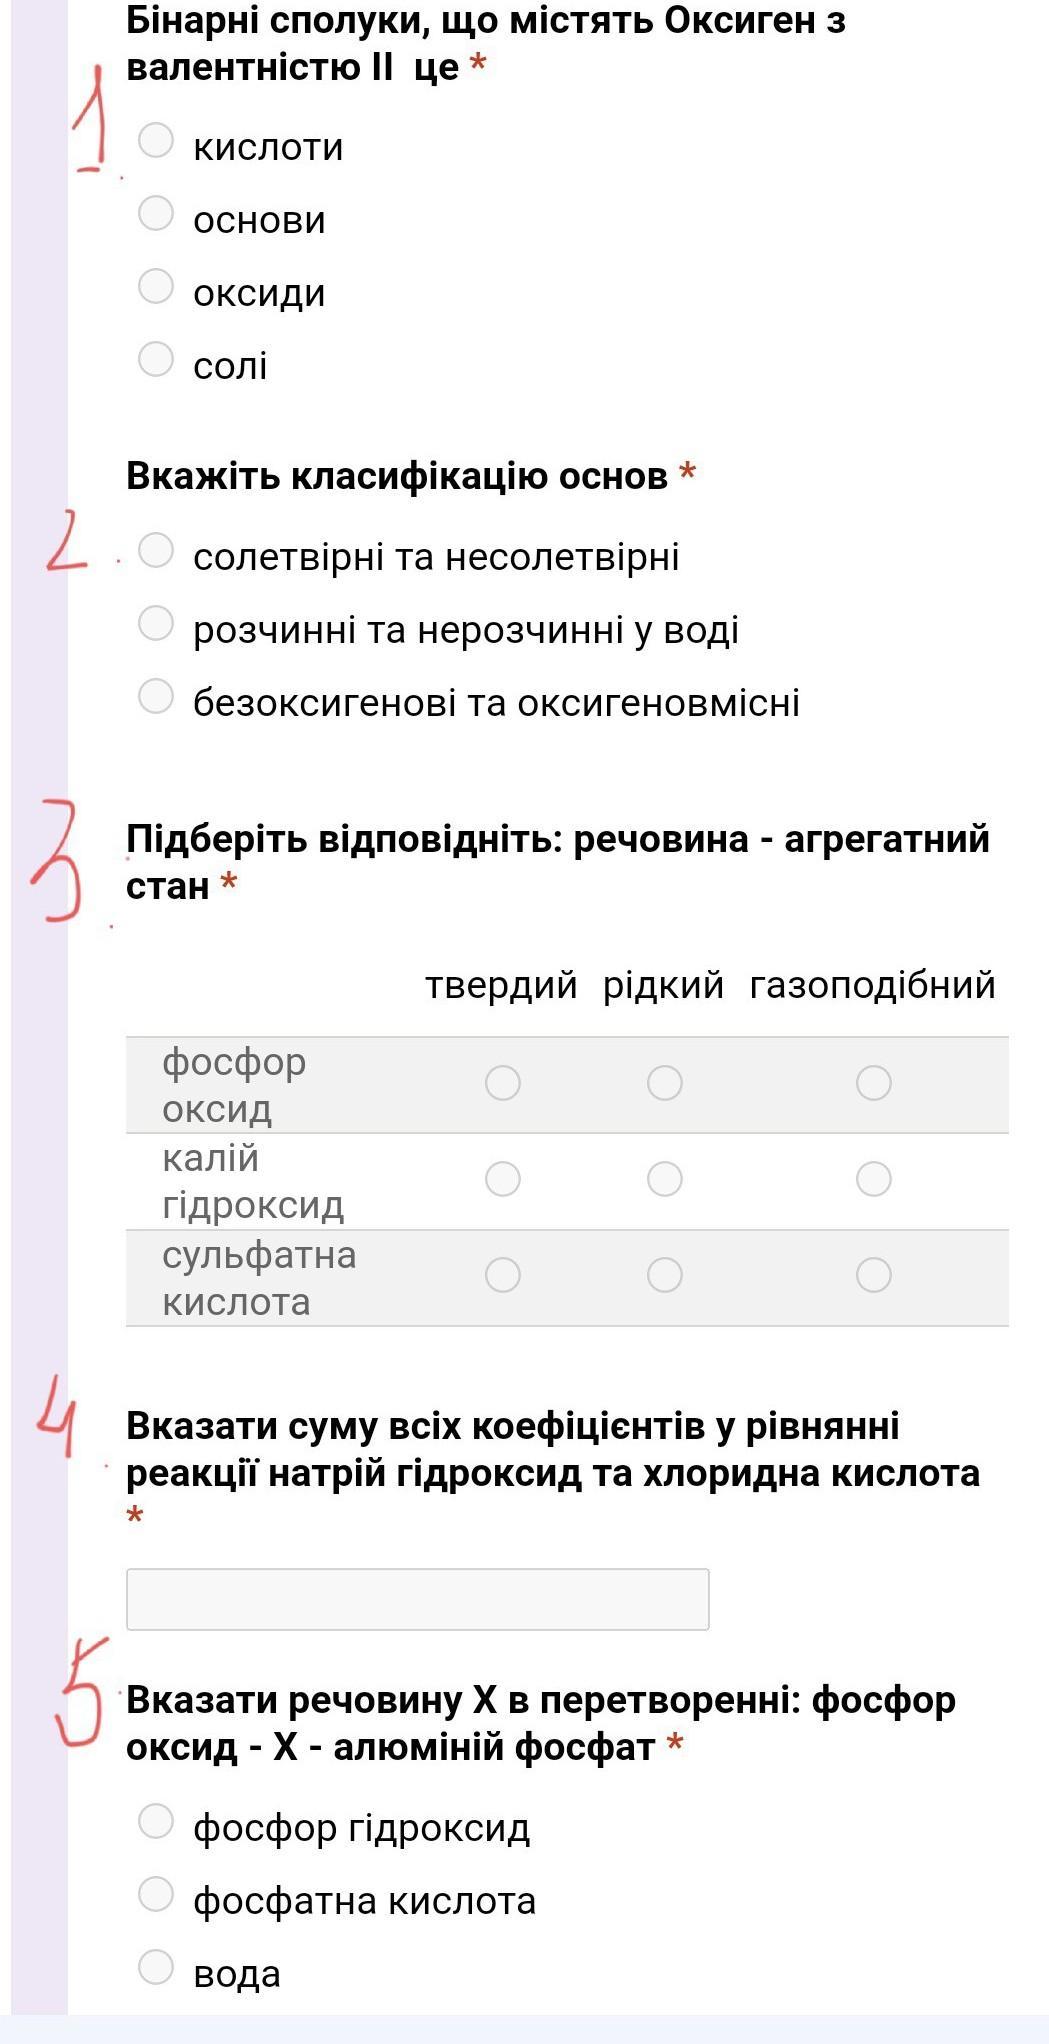Mark 'фосфор оксид' as рідкий
The image size is (1049, 2044).
[665, 1083]
